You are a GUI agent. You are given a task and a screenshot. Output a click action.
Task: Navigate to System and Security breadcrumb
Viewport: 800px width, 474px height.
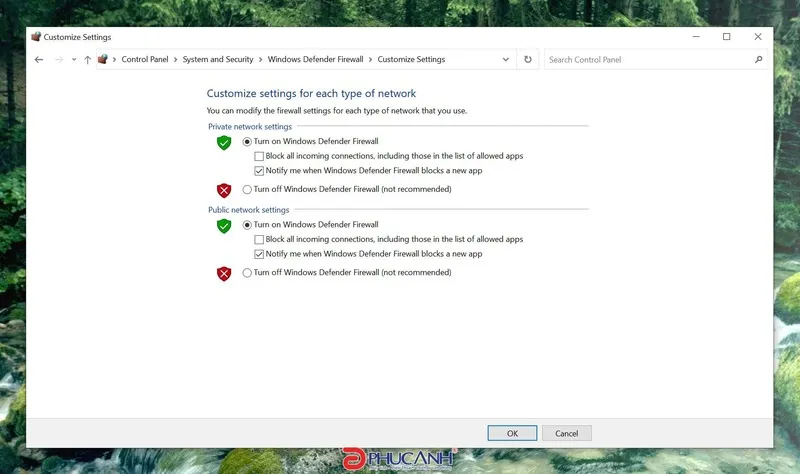tap(218, 59)
